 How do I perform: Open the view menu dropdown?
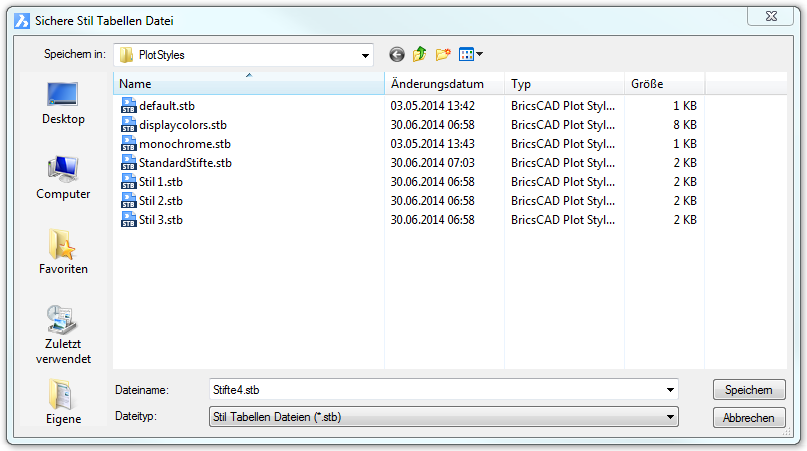(471, 55)
